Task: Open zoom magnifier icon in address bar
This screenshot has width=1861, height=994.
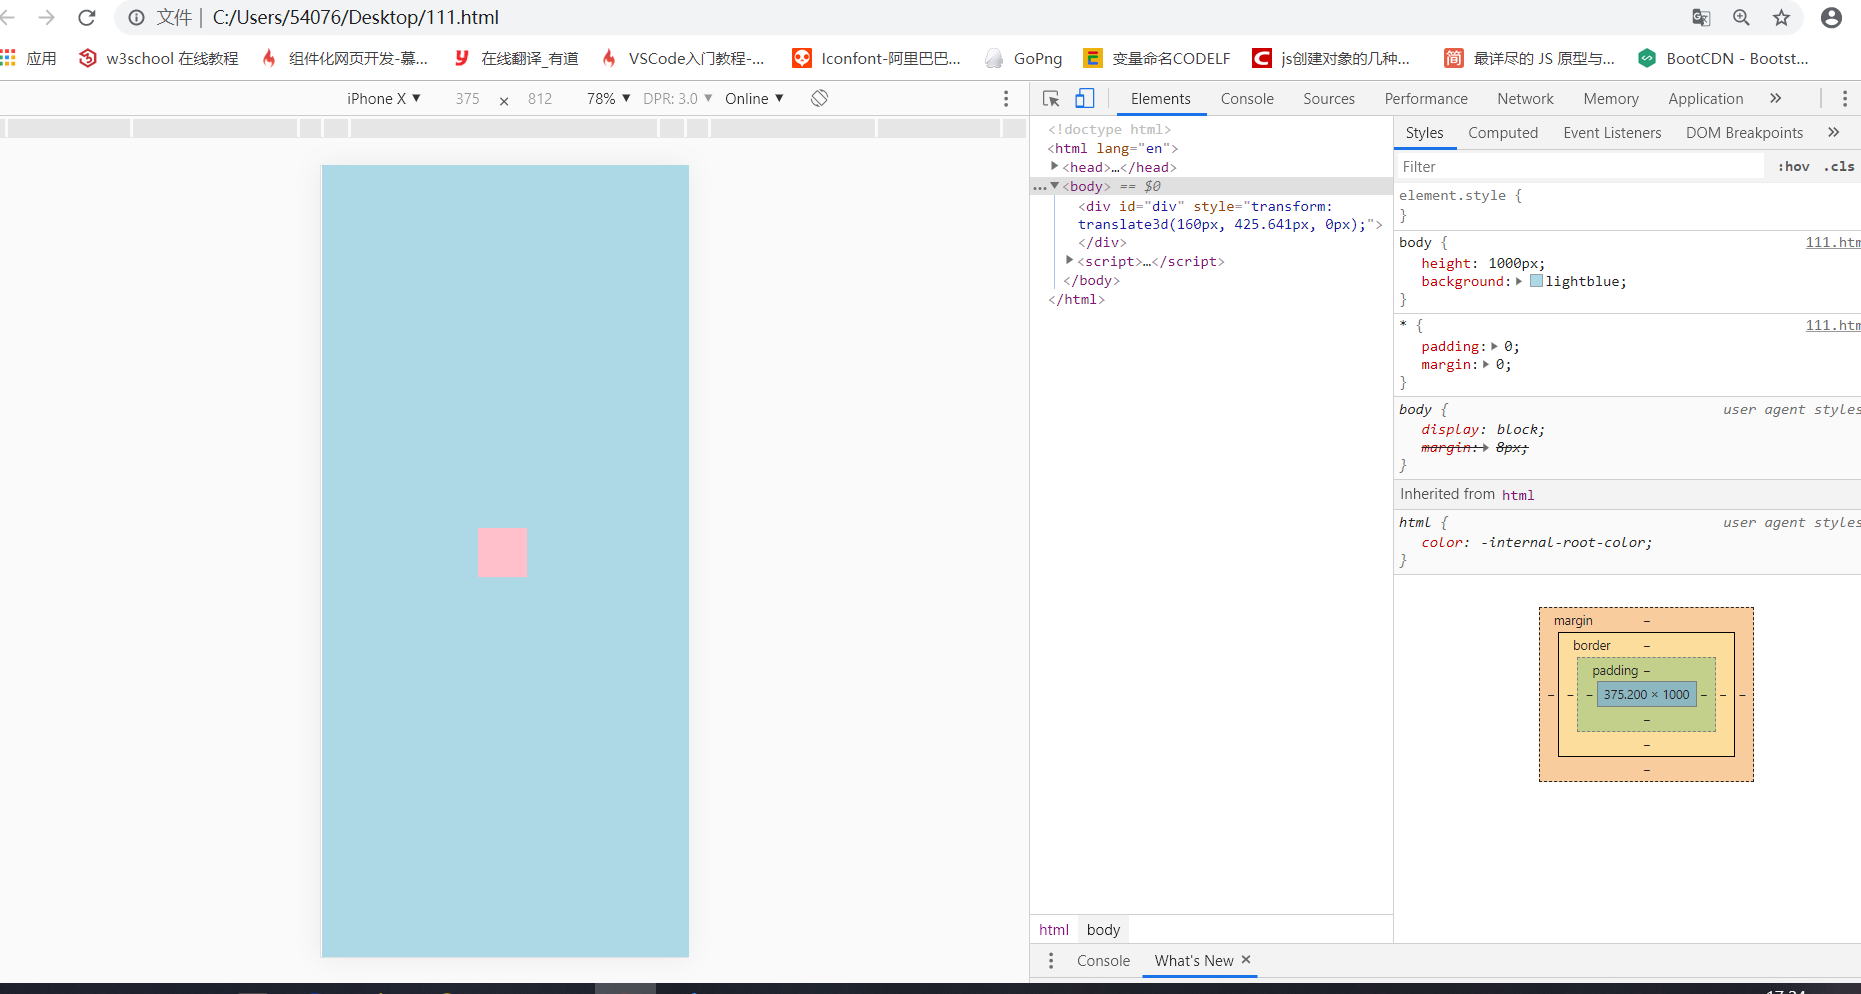Action: click(x=1741, y=18)
